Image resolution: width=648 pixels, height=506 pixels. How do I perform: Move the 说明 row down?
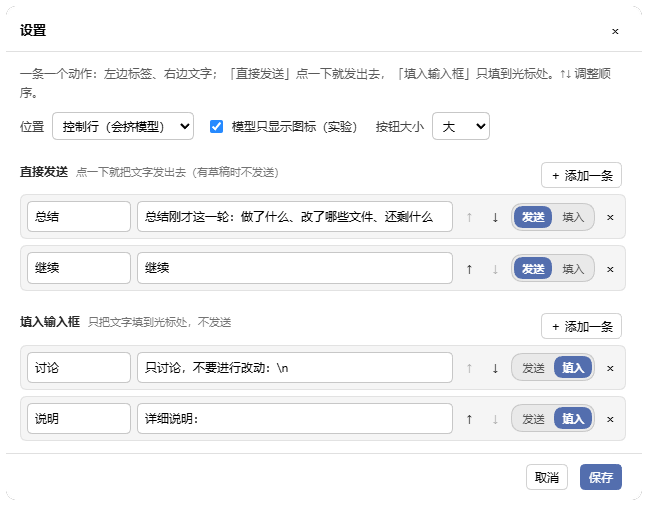(495, 419)
